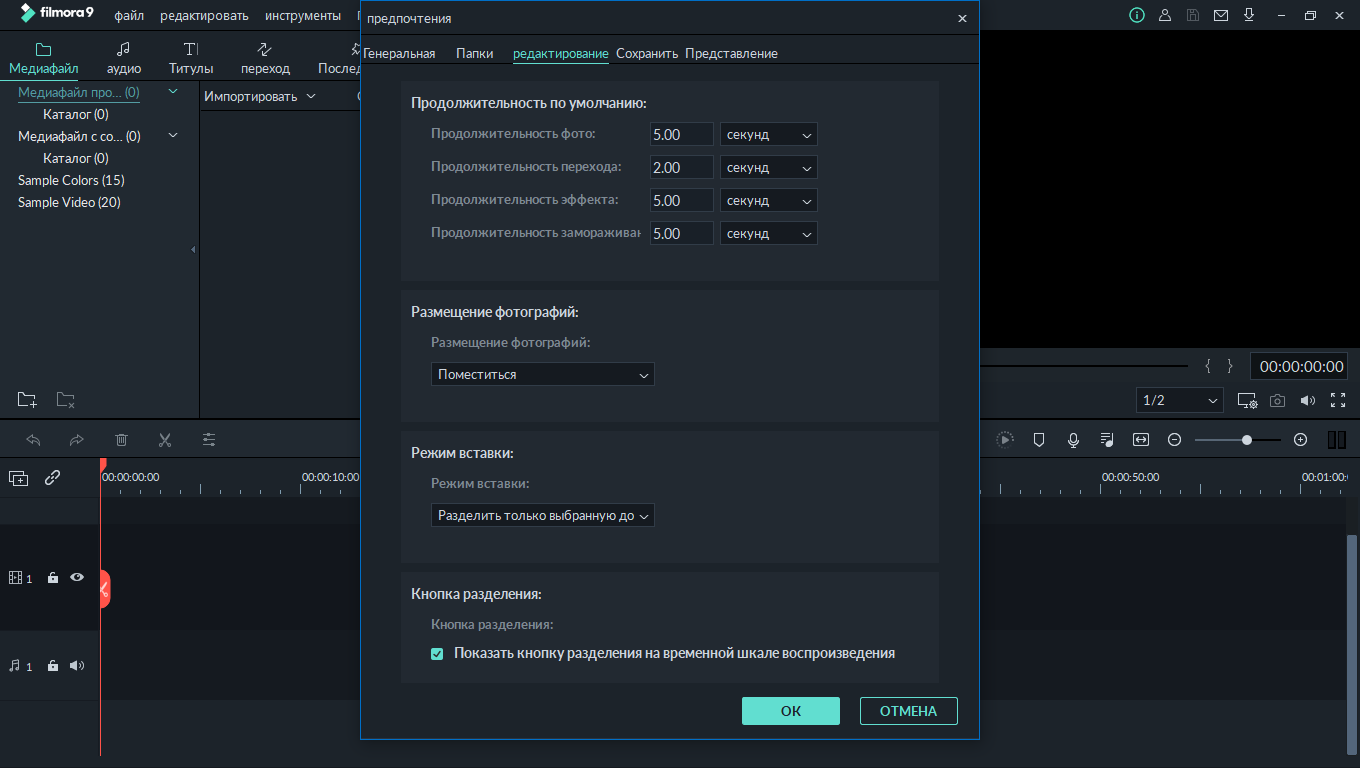Click the transition duration input field

[681, 168]
